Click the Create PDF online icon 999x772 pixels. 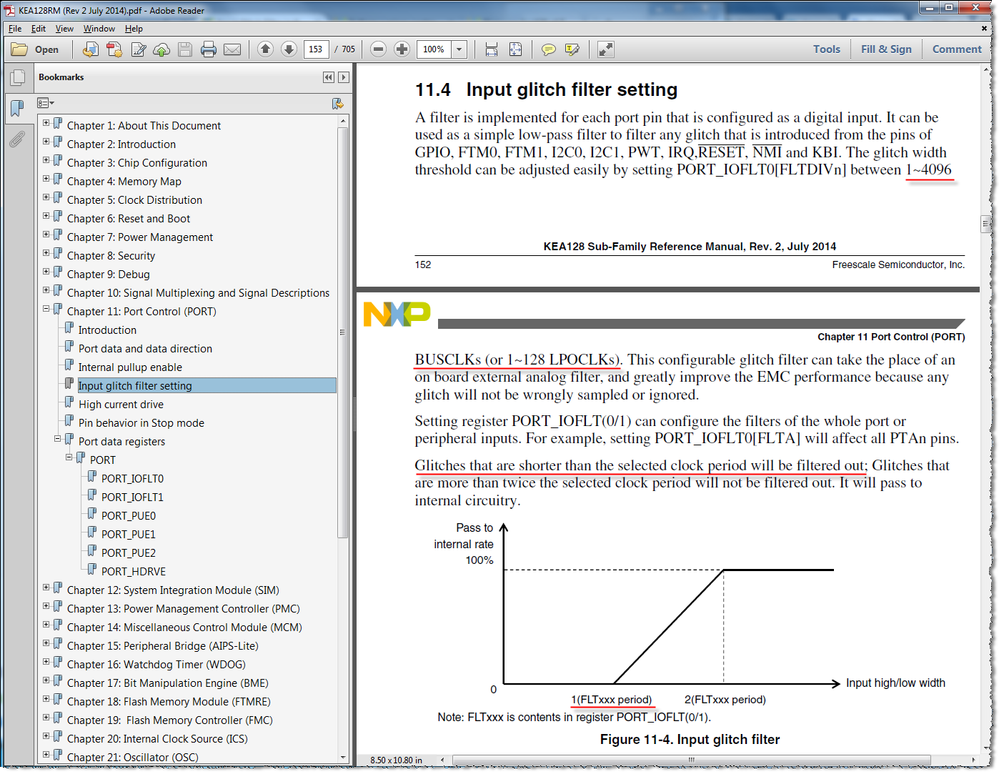click(90, 49)
